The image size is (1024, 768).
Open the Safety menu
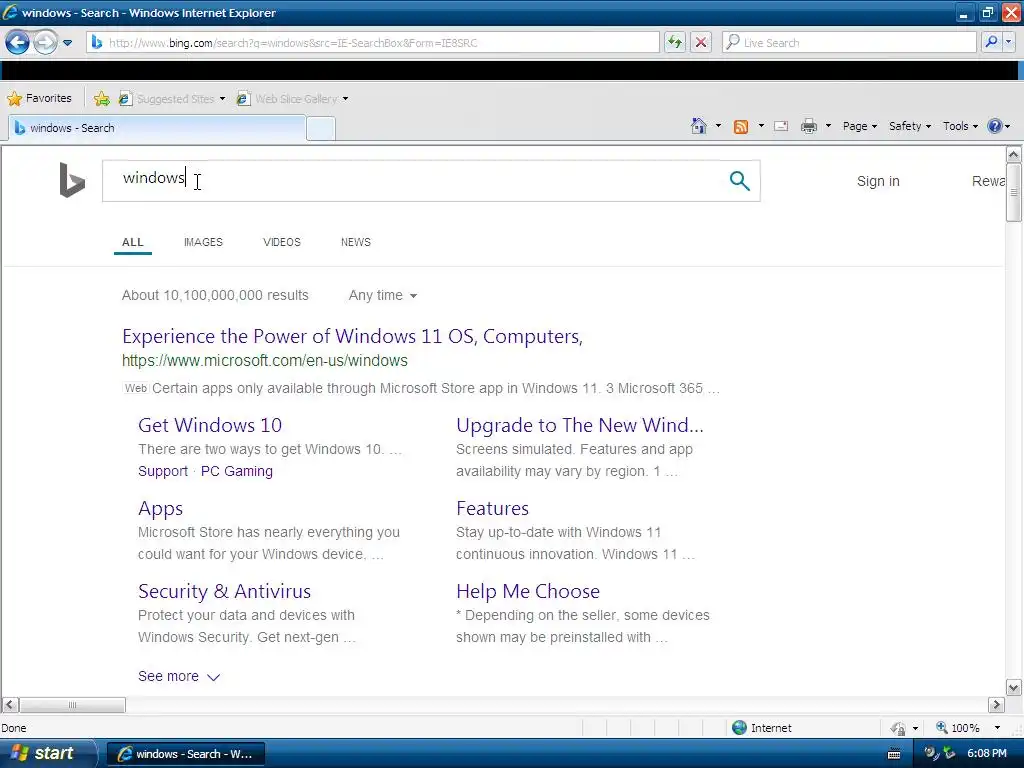[x=910, y=126]
